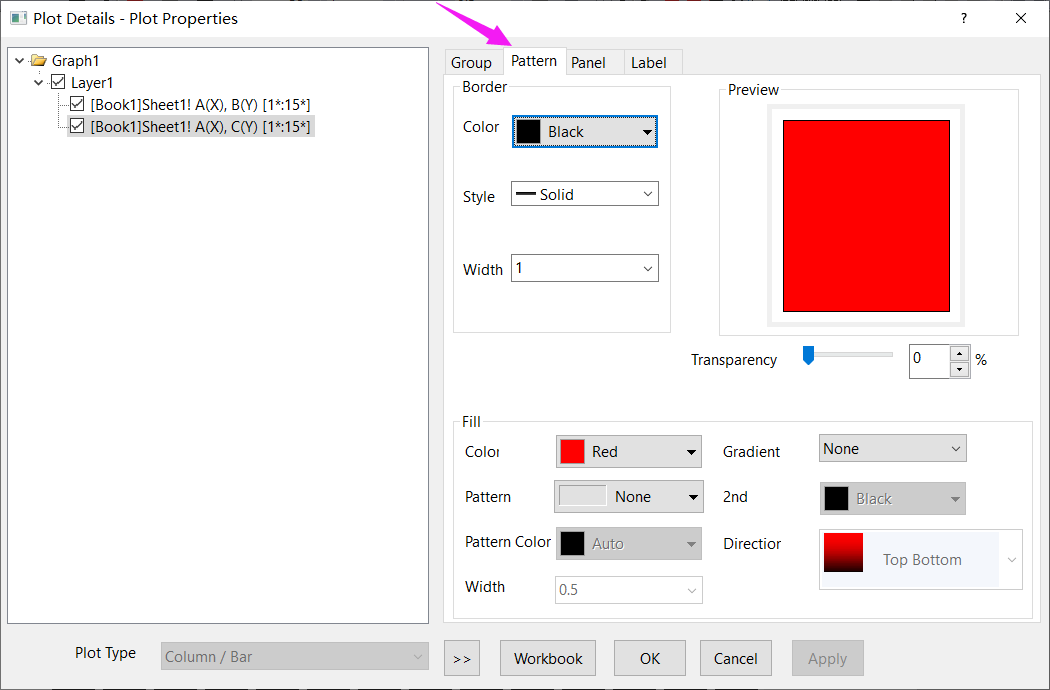Click the Solid line style icon
This screenshot has width=1050, height=690.
[526, 194]
